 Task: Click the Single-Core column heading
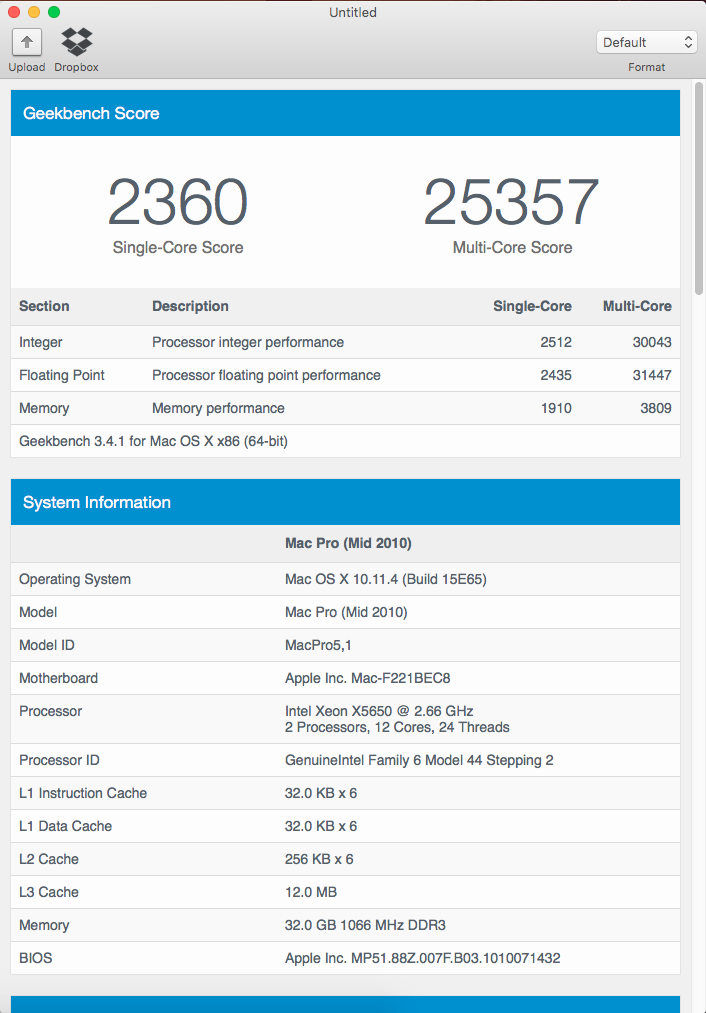(x=532, y=306)
